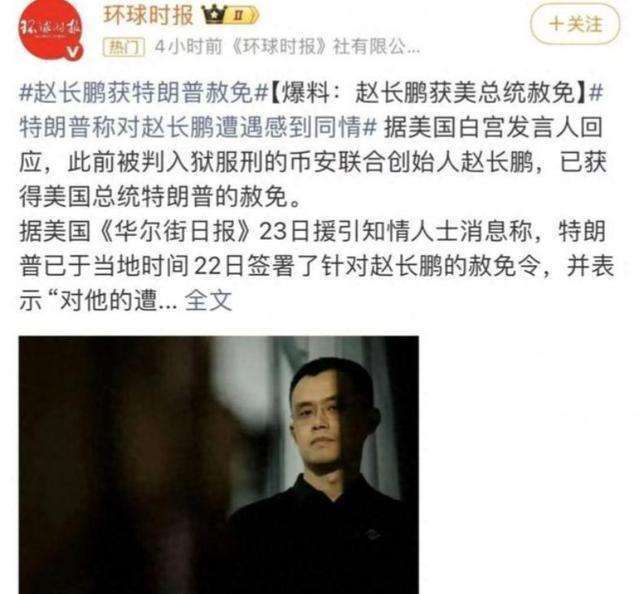Tap the 热门 tag label
The height and width of the screenshot is (594, 640).
coord(124,47)
